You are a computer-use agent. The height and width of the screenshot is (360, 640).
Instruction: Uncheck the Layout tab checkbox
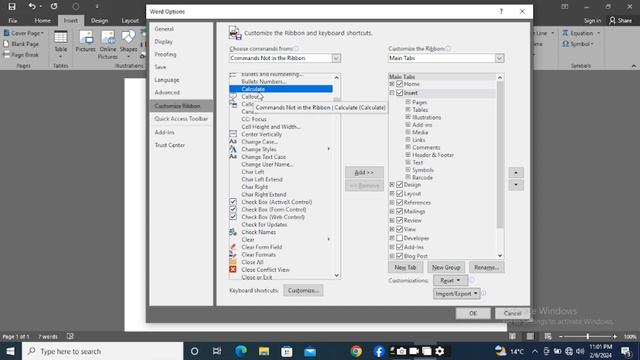400,193
